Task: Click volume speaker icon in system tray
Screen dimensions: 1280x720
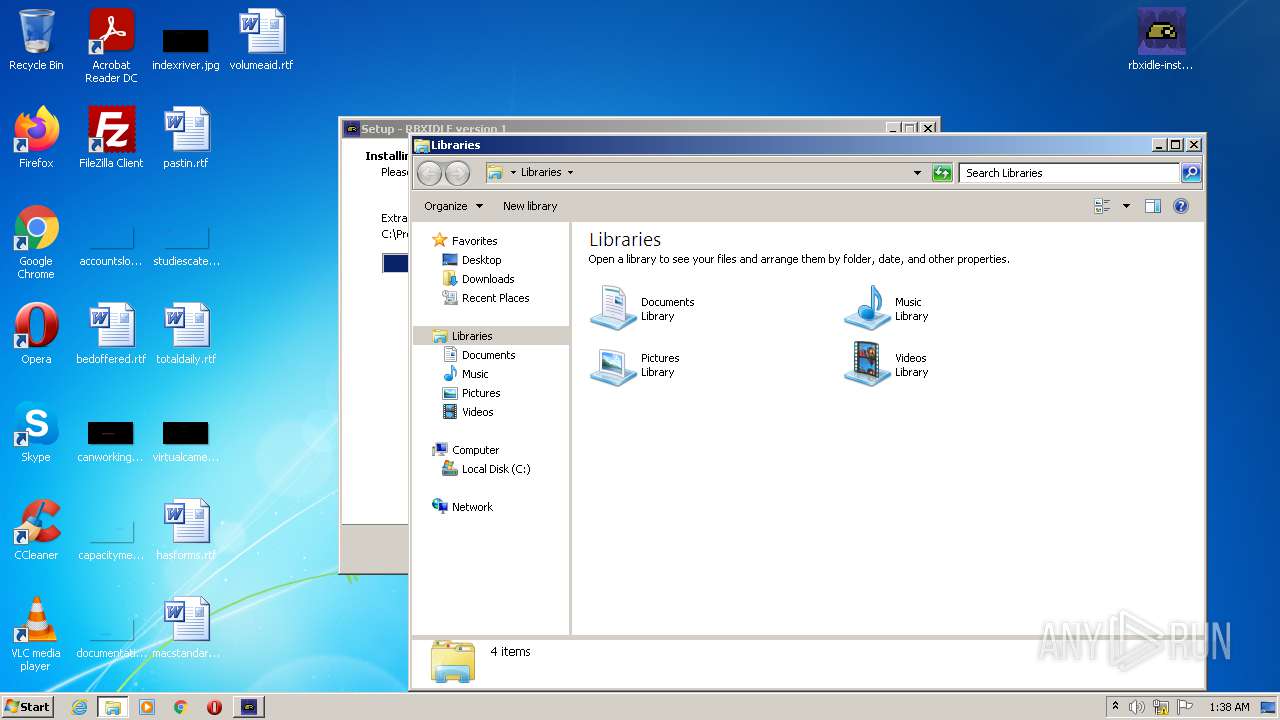Action: (x=1137, y=707)
